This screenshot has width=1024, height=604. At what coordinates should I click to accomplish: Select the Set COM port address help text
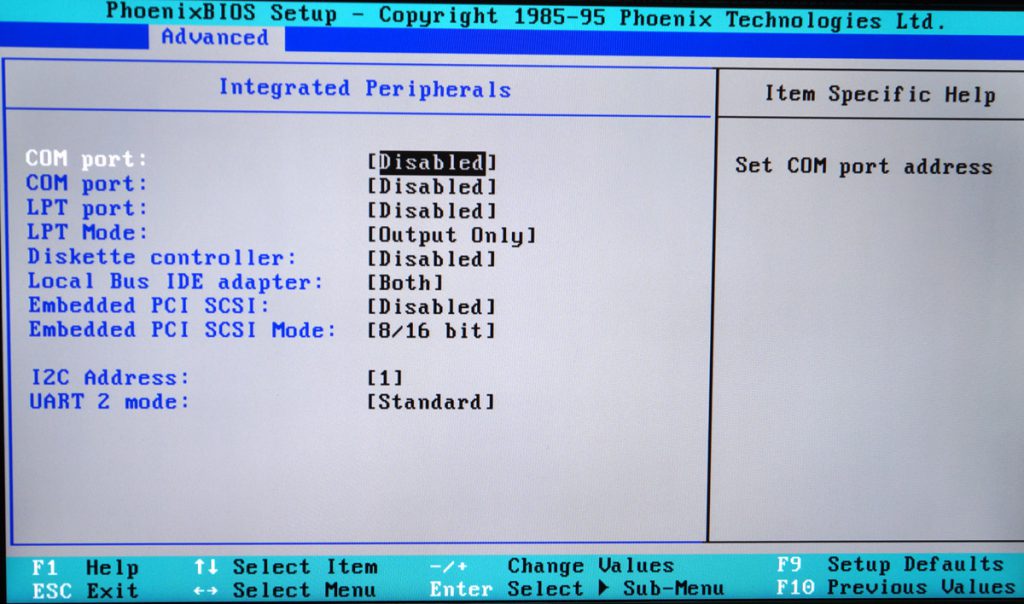tap(864, 166)
